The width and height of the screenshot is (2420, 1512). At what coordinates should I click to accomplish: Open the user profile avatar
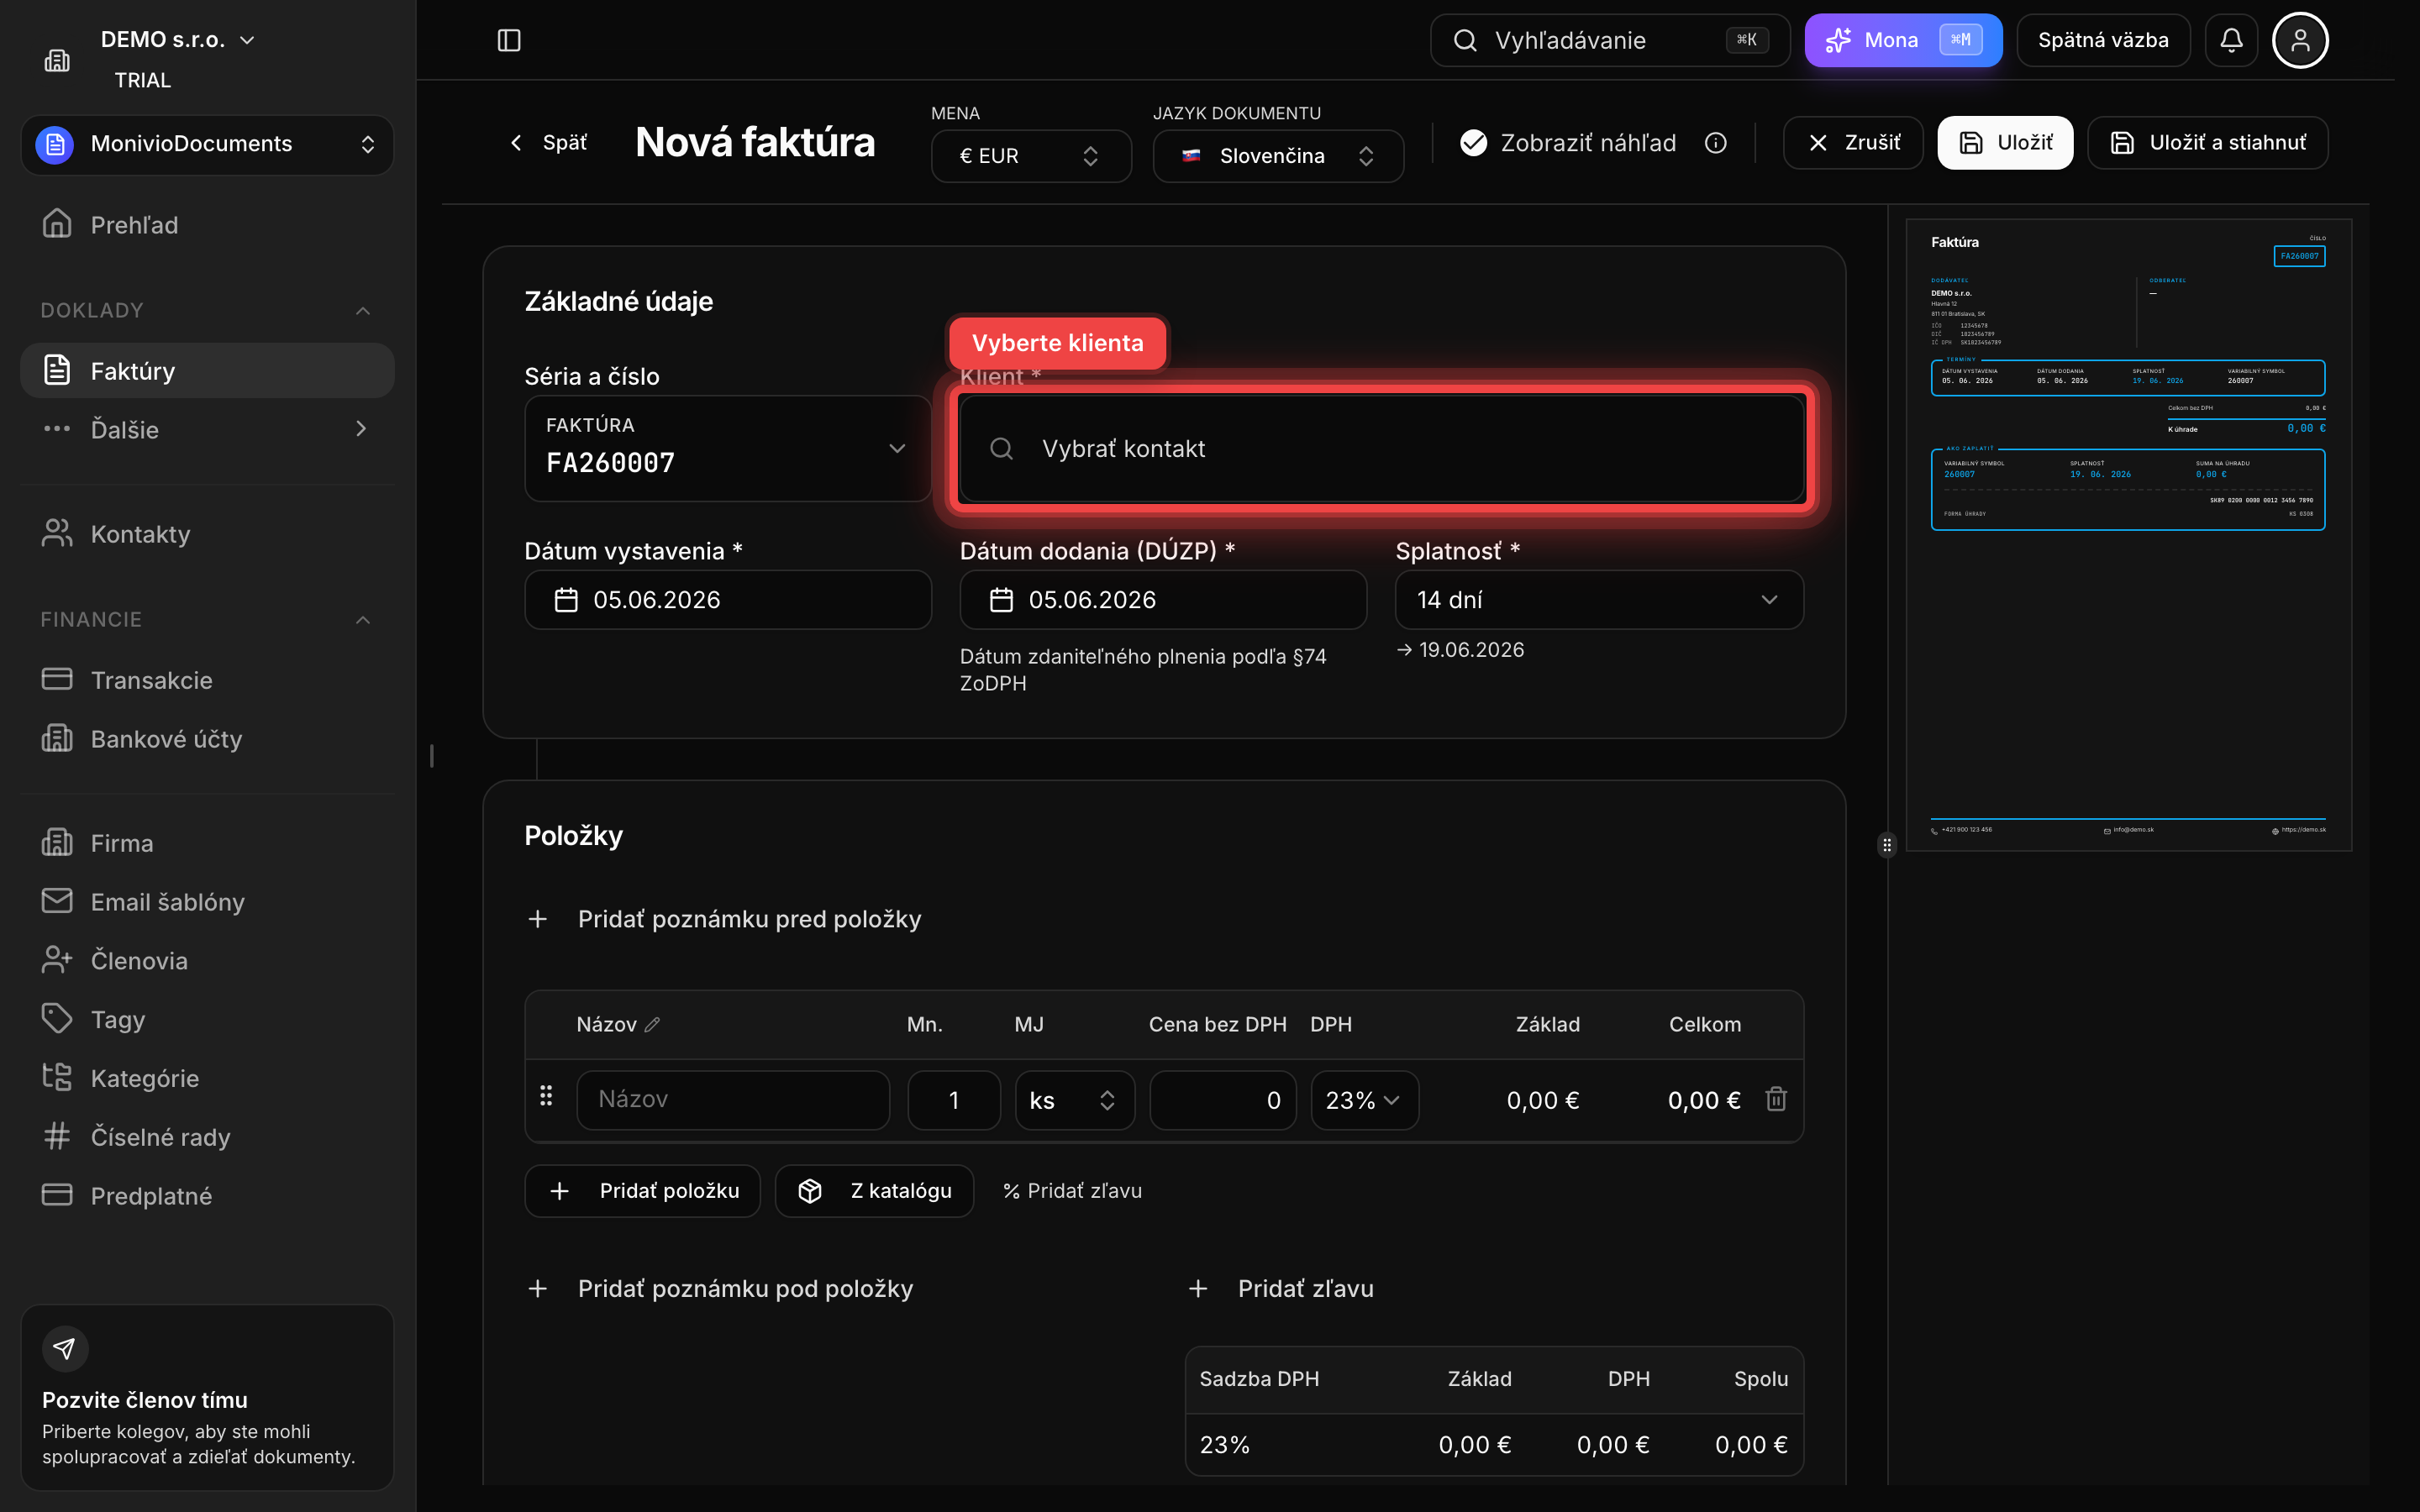click(x=2300, y=40)
